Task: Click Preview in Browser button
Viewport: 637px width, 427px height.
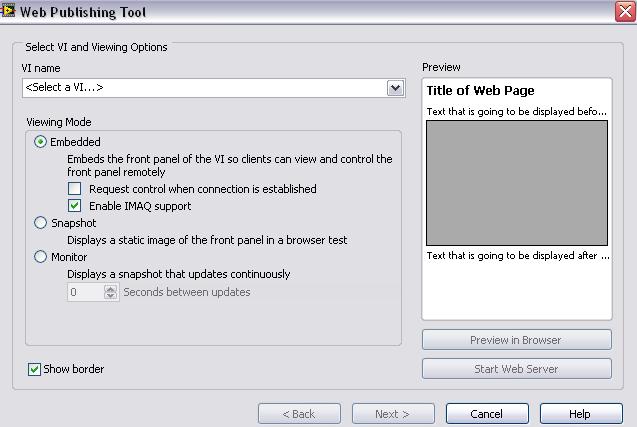Action: [516, 340]
